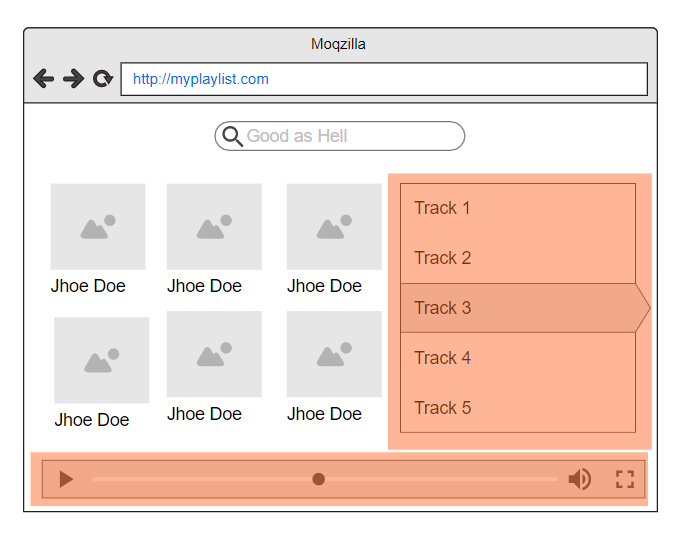Reload the page with the refresh icon
The width and height of the screenshot is (675, 543).
103,78
